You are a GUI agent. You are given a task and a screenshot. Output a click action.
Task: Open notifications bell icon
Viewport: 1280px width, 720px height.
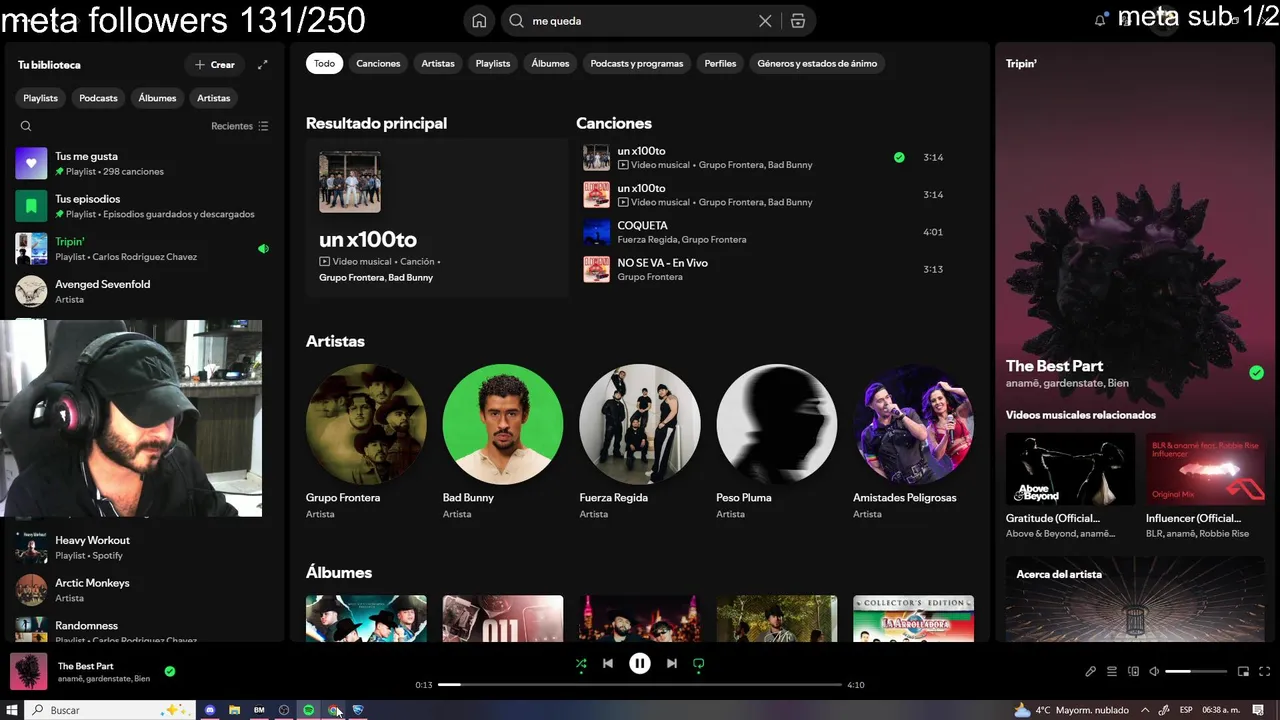[x=1101, y=20]
